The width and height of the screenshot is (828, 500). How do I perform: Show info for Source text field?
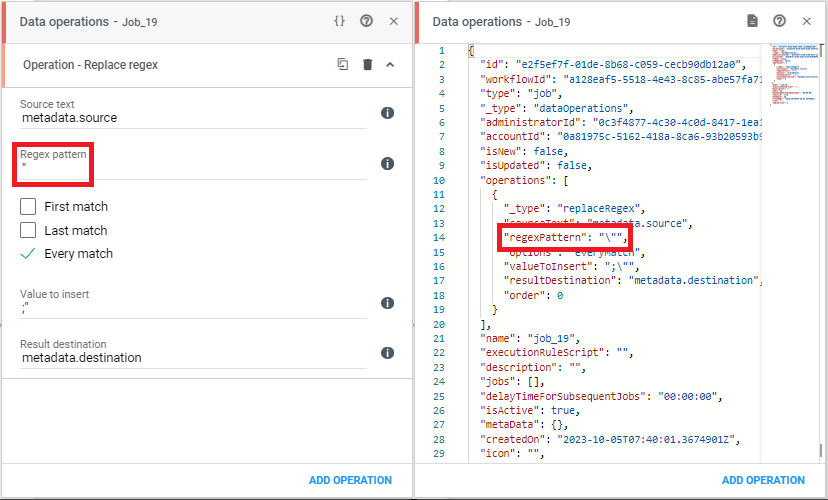pos(387,113)
